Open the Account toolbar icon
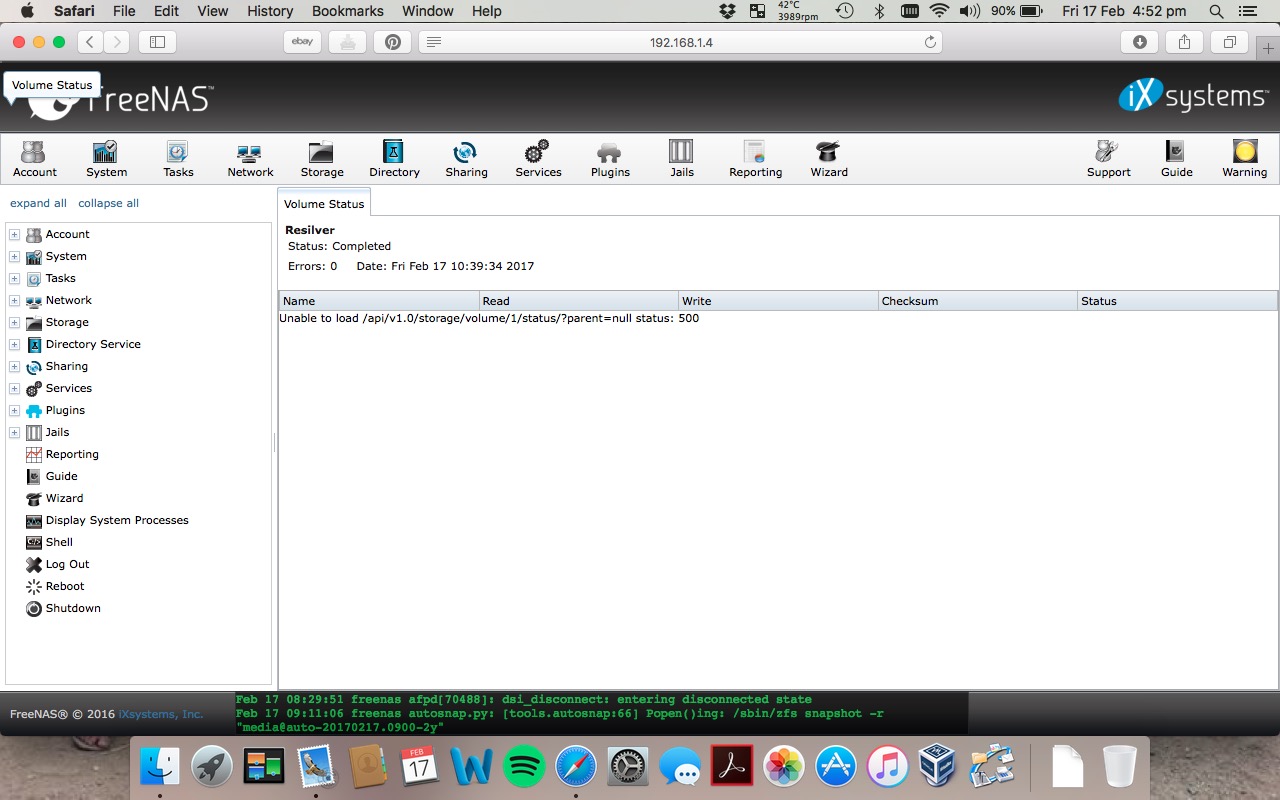Image resolution: width=1280 pixels, height=800 pixels. 34,159
